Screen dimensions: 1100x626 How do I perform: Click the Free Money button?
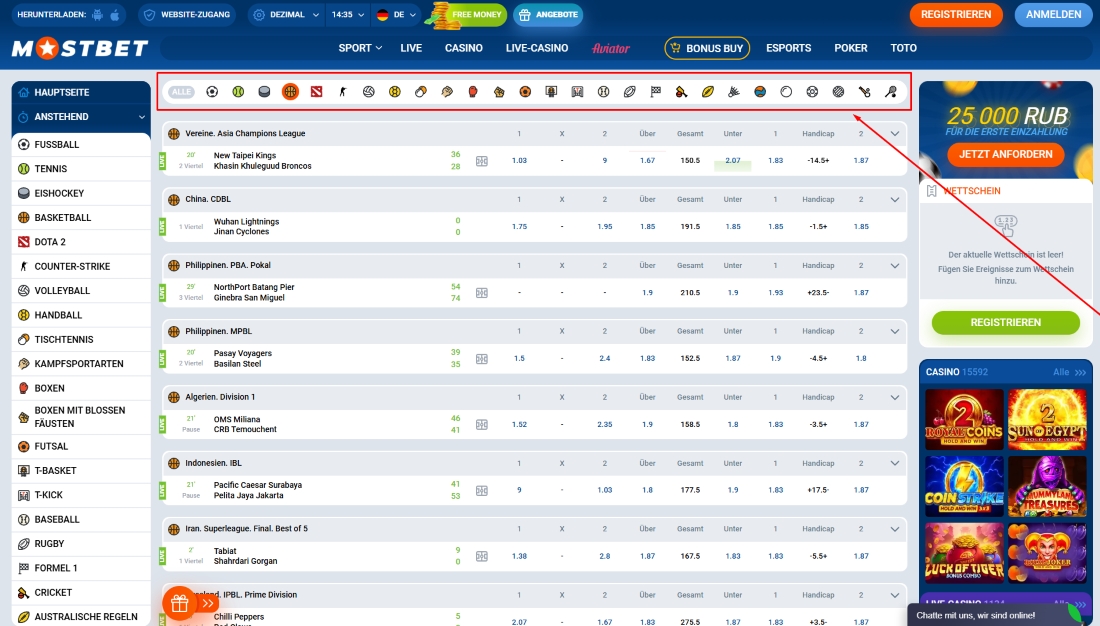[469, 15]
